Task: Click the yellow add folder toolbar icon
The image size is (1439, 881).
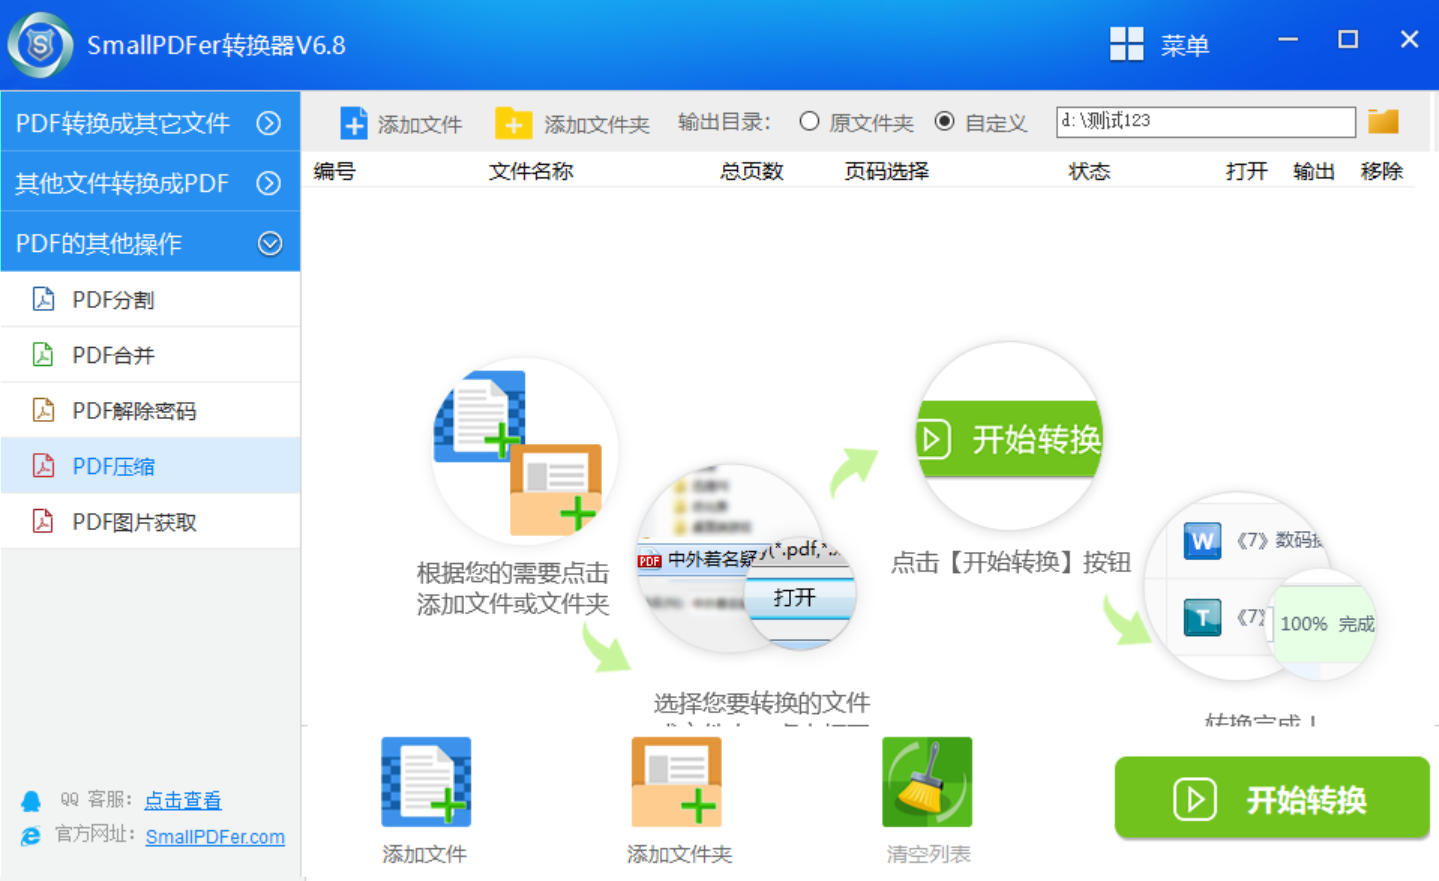Action: (x=513, y=123)
